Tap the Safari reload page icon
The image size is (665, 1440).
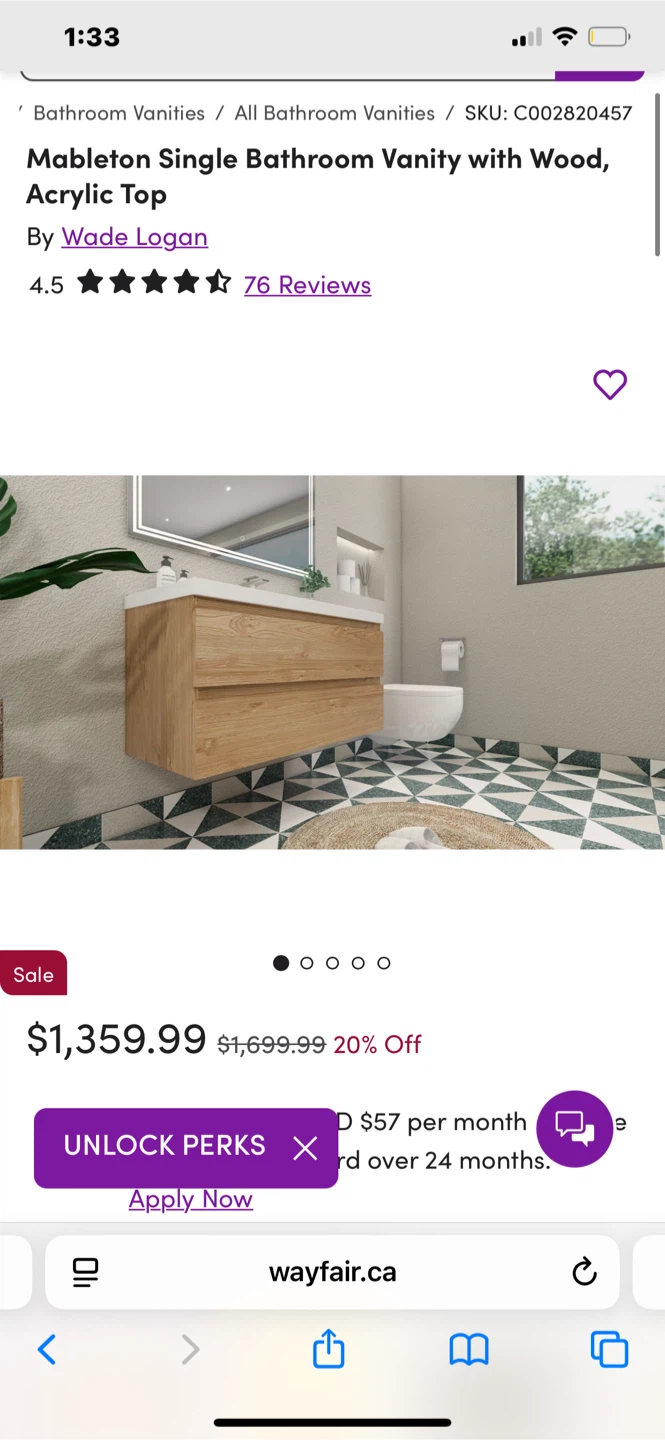584,1272
